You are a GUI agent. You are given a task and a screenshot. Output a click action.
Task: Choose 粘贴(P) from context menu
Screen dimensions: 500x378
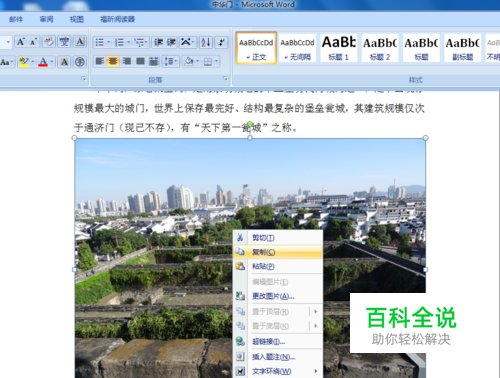coord(279,266)
